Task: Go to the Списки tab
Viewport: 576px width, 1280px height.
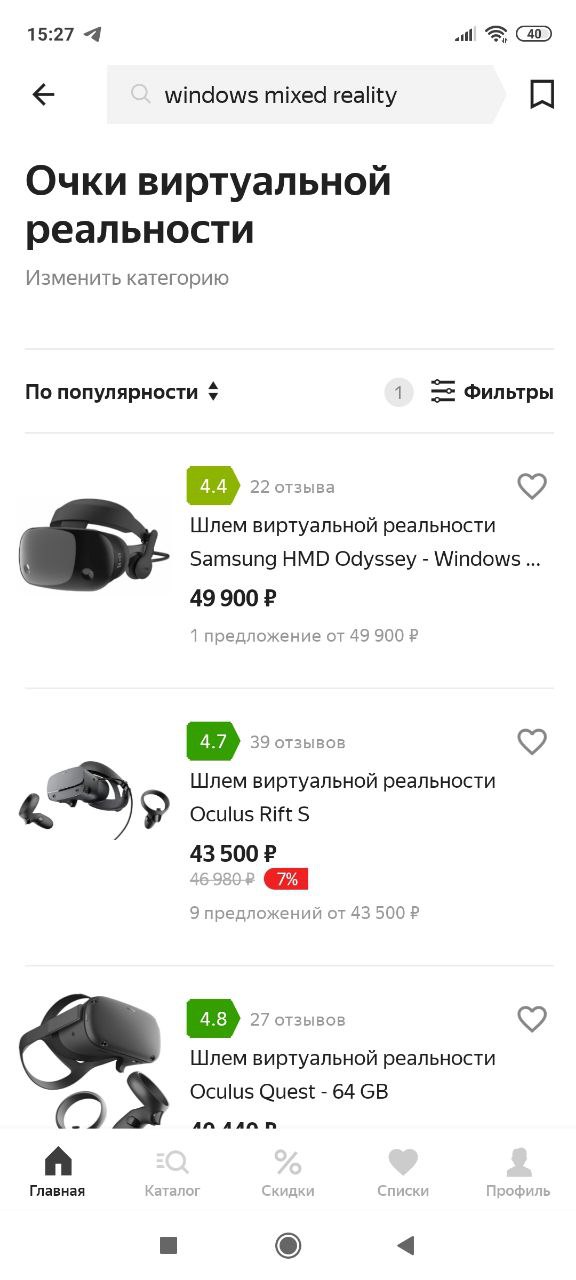Action: 403,1173
